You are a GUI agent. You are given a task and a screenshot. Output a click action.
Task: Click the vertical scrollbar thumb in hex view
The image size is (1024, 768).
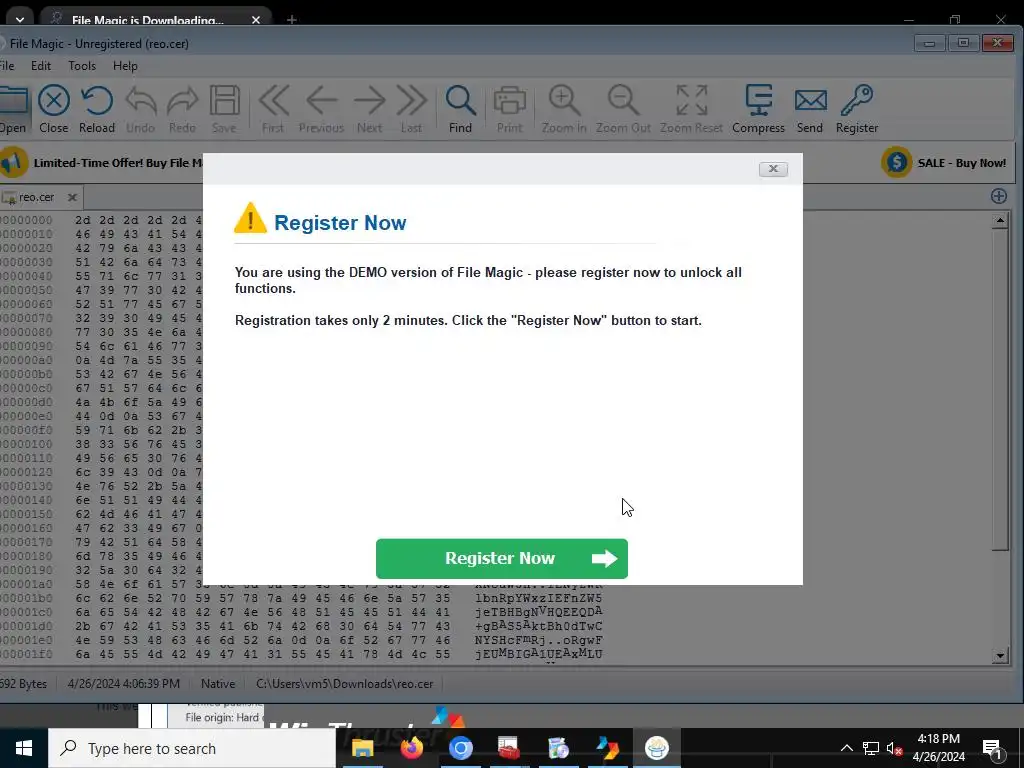click(1000, 390)
